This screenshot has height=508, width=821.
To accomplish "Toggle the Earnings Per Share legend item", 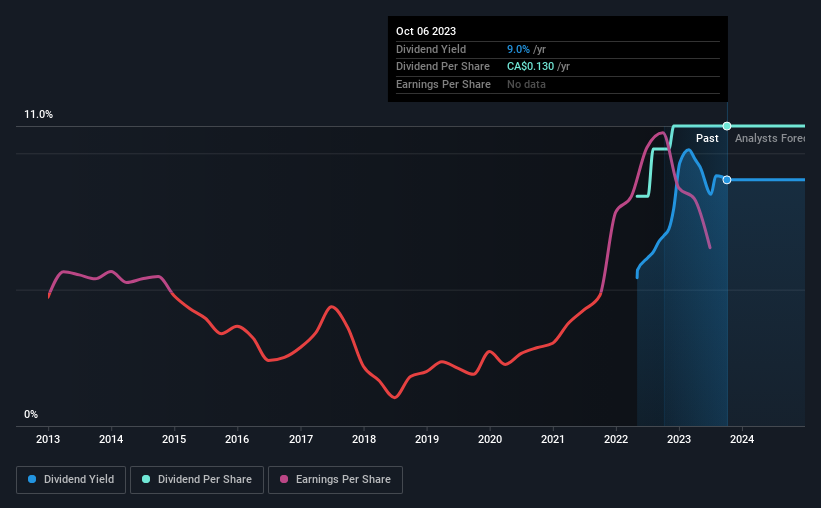I will (342, 480).
